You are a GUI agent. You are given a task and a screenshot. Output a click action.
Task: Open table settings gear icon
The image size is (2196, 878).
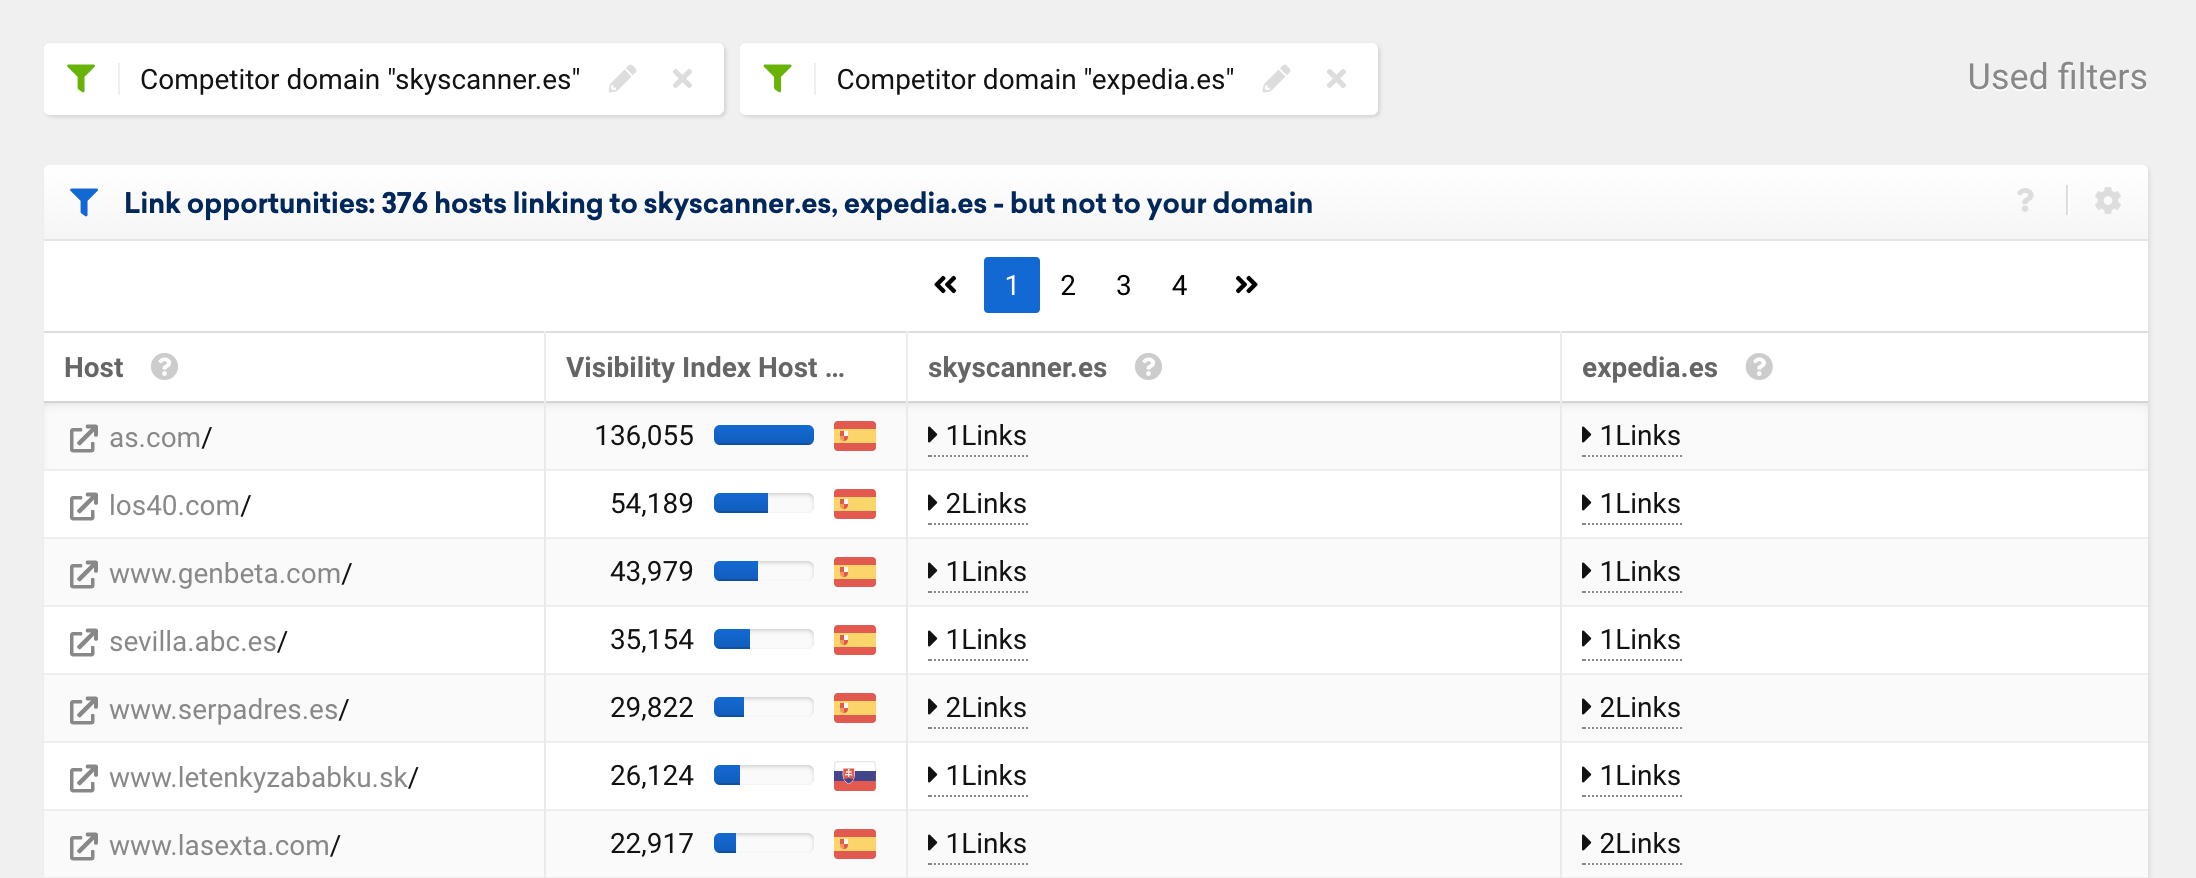[x=2107, y=201]
